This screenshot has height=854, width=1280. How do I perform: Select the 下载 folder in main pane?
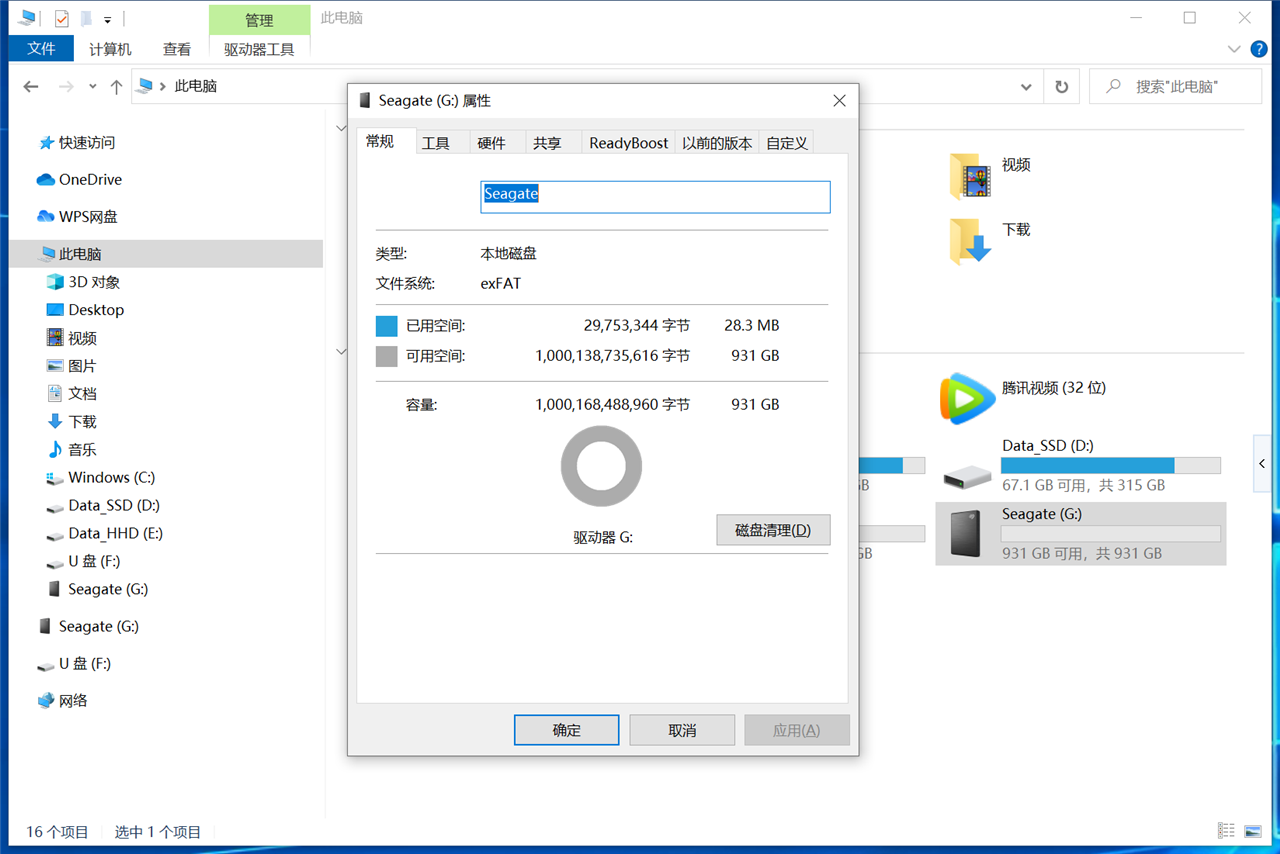tap(990, 240)
